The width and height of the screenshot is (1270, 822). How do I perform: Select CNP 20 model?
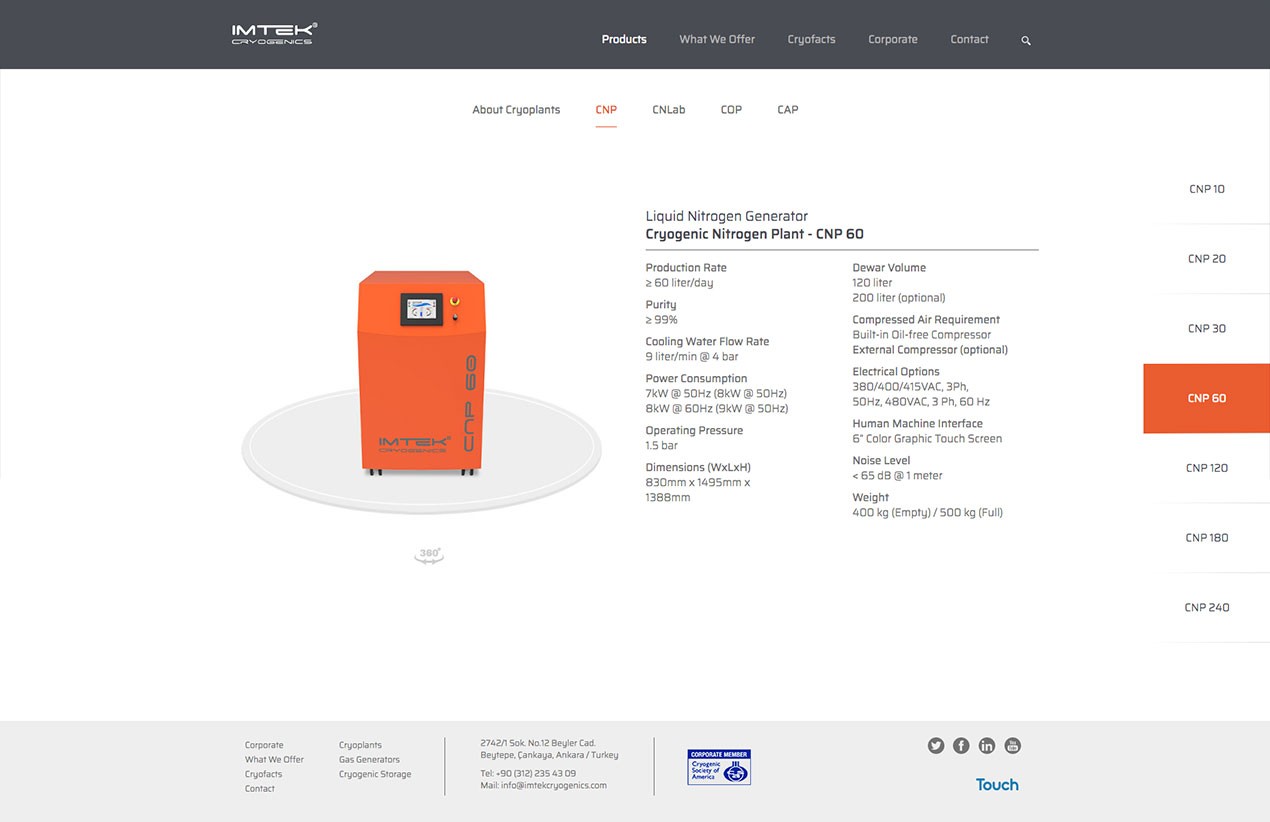[1206, 259]
